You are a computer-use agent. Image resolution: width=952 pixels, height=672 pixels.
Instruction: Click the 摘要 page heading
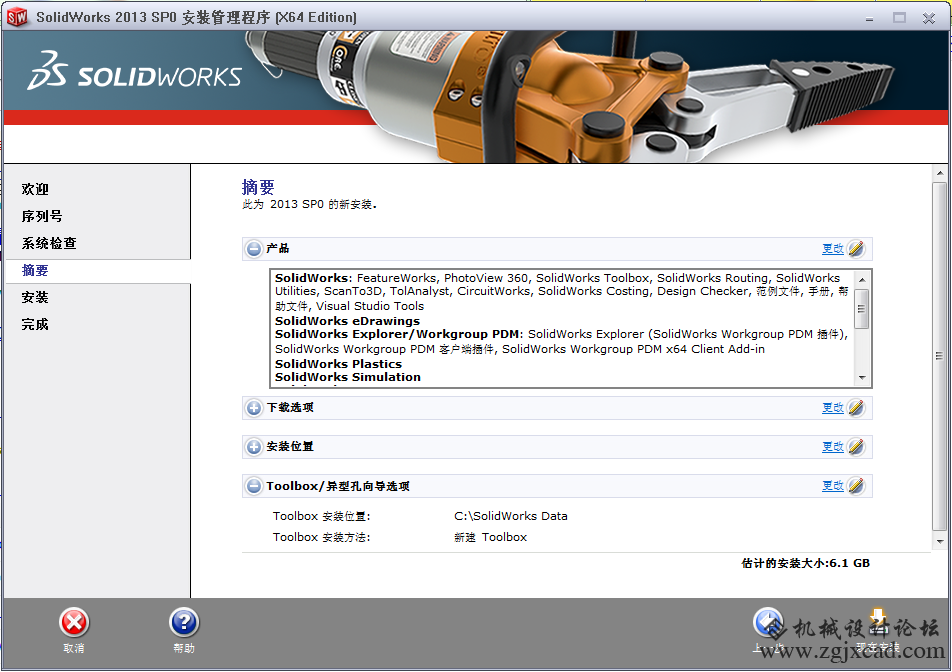pos(258,186)
